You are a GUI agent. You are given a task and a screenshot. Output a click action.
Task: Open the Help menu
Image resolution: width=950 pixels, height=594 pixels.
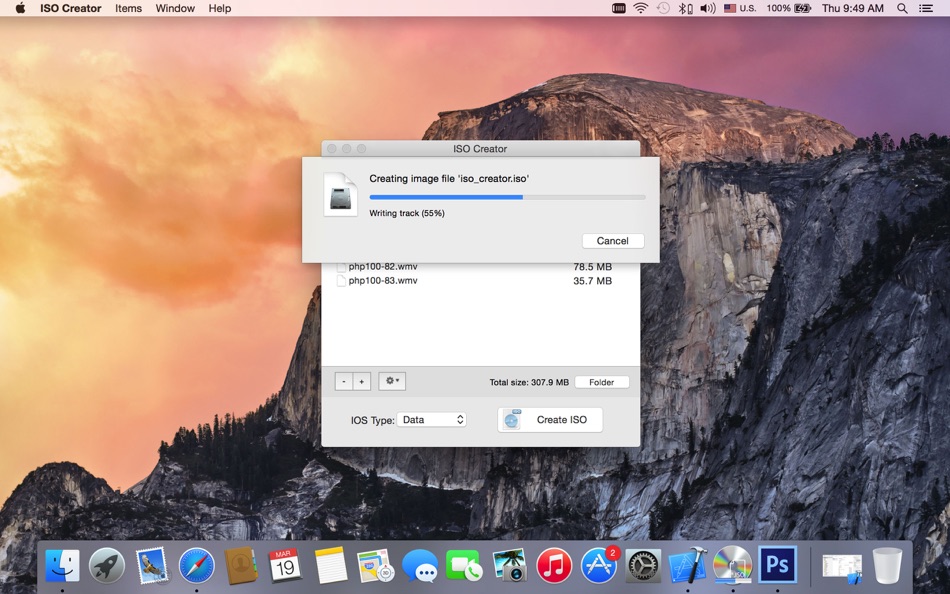tap(220, 8)
